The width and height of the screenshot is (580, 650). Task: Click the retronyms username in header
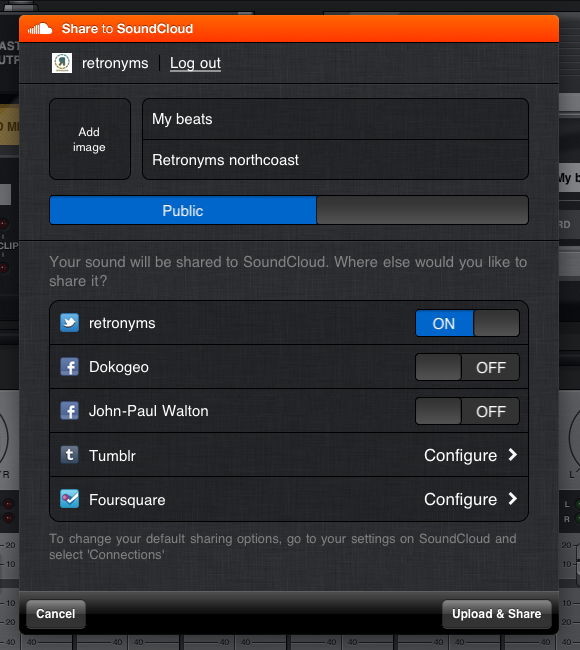click(115, 63)
